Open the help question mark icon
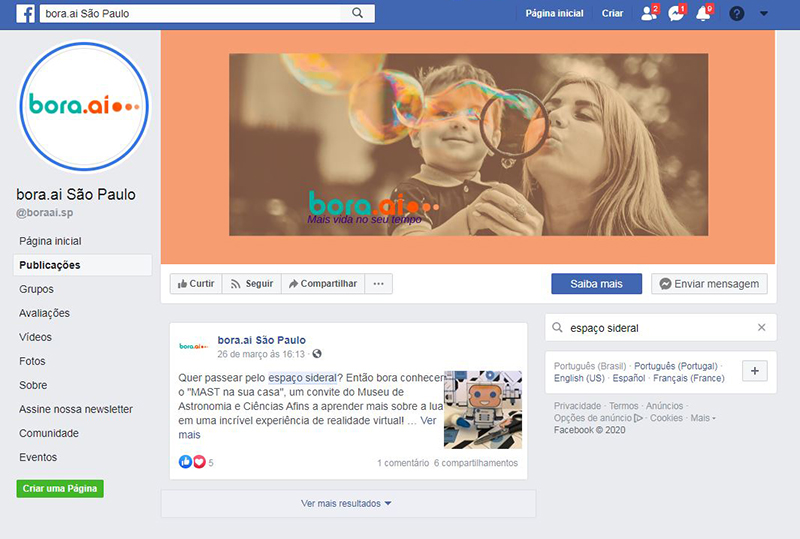The height and width of the screenshot is (539, 800). coord(736,13)
